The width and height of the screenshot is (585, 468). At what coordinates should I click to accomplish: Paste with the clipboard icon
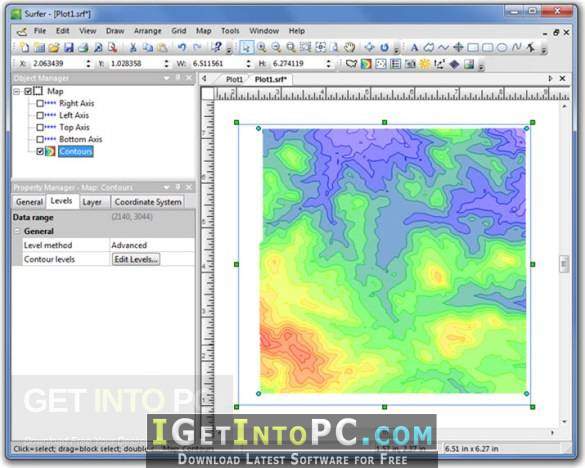162,47
